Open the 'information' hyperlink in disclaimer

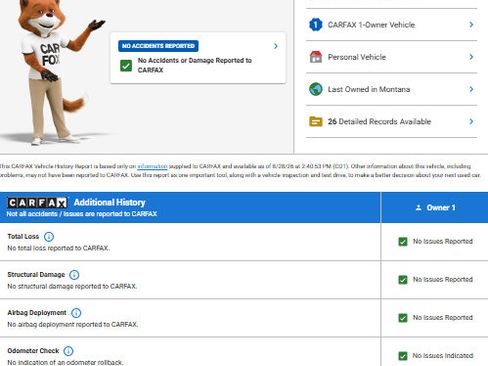click(x=152, y=166)
